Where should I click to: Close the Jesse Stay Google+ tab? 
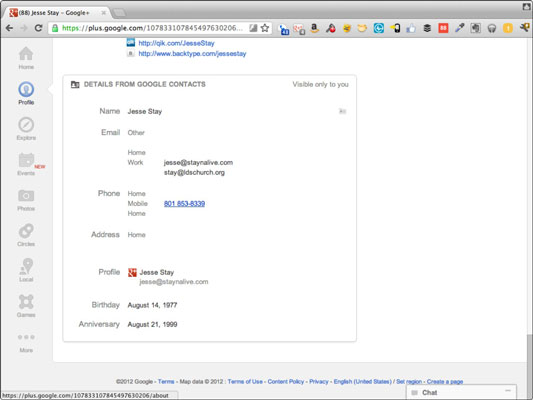pos(103,13)
